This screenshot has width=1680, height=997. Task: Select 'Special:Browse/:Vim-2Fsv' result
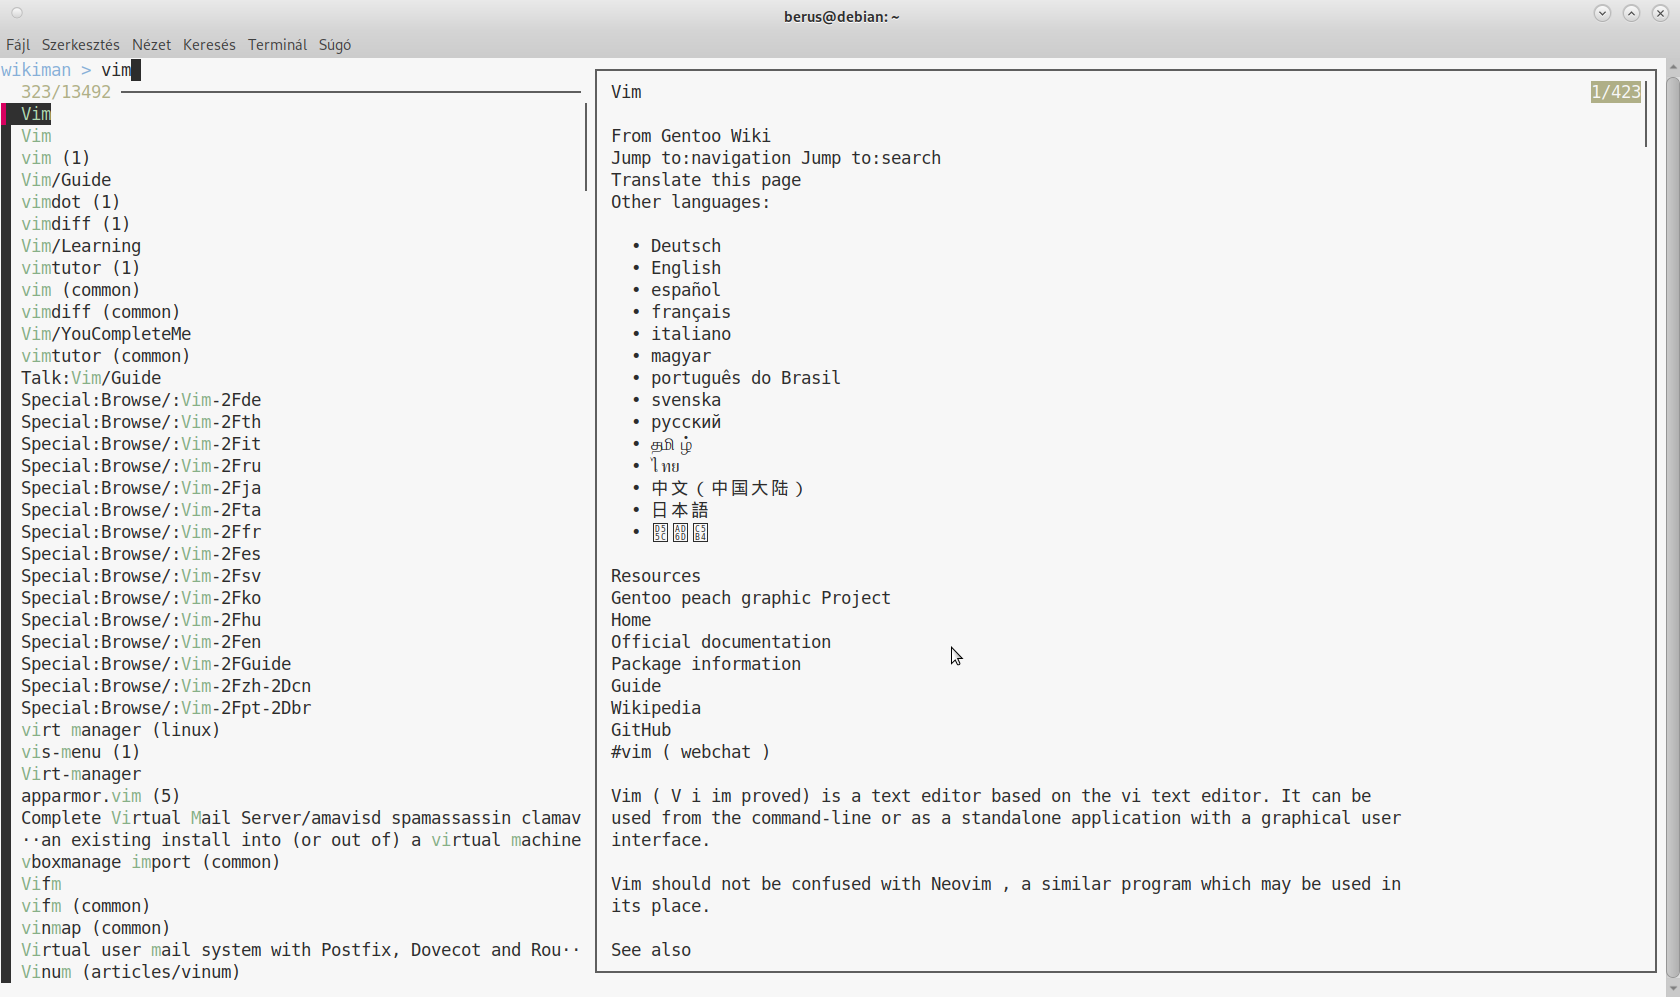click(x=141, y=576)
